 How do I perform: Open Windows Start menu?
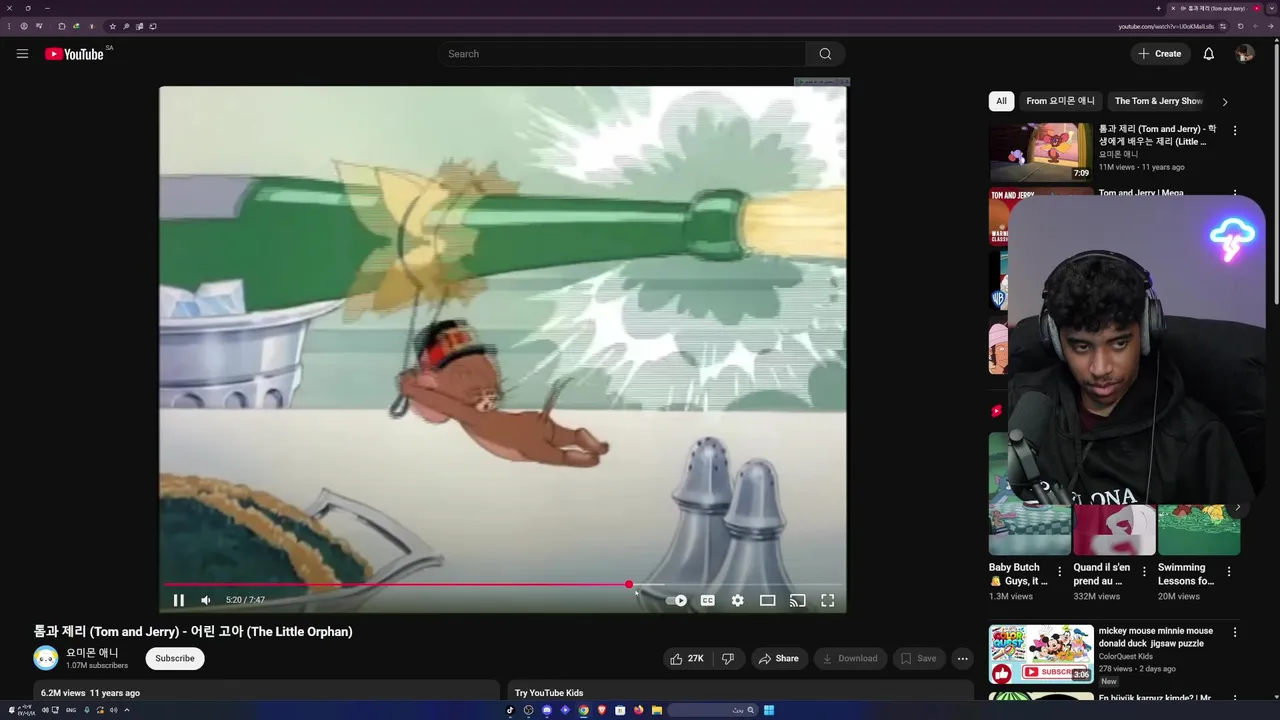[x=769, y=710]
